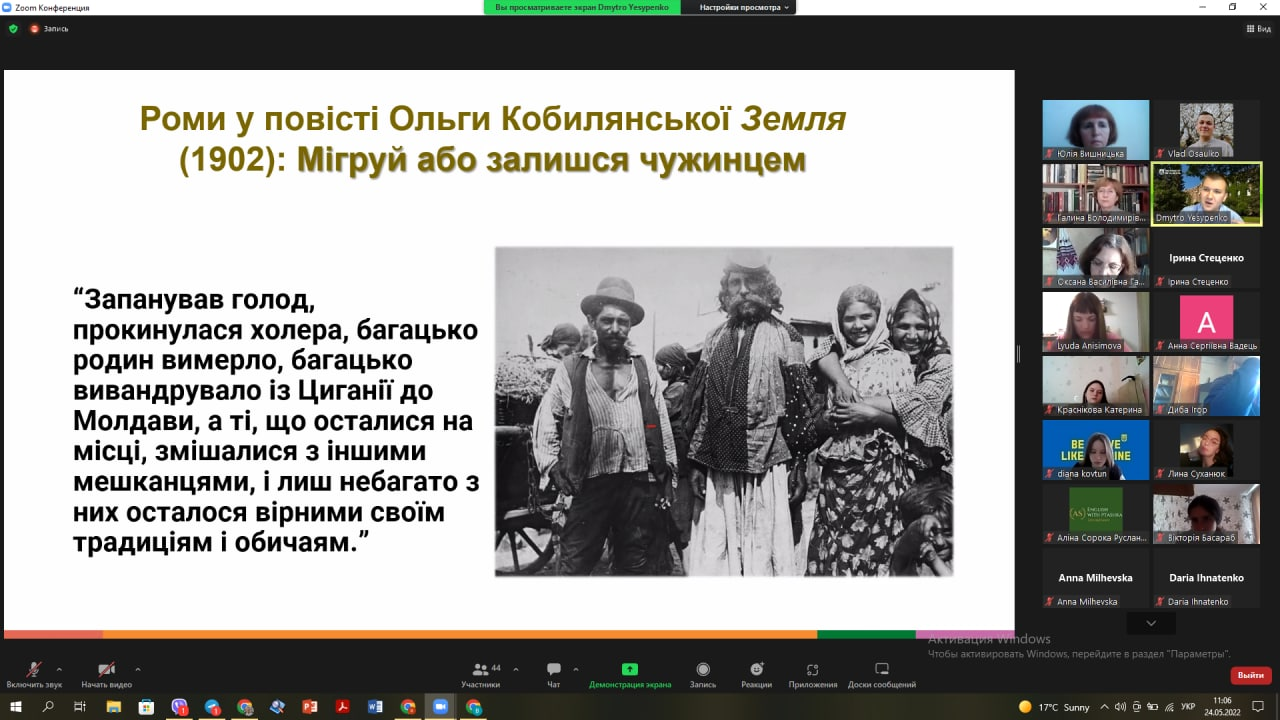
Task: Start video with Начать видео
Action: pos(106,670)
